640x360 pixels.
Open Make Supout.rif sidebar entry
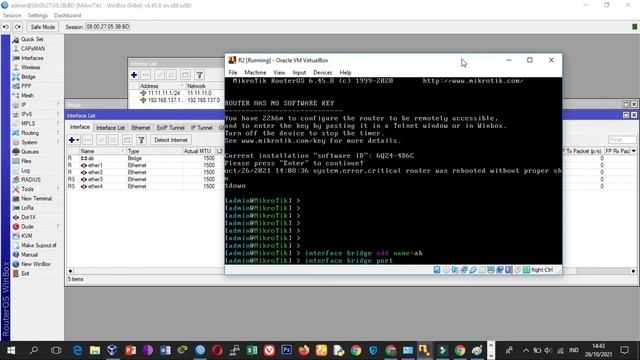pos(38,246)
